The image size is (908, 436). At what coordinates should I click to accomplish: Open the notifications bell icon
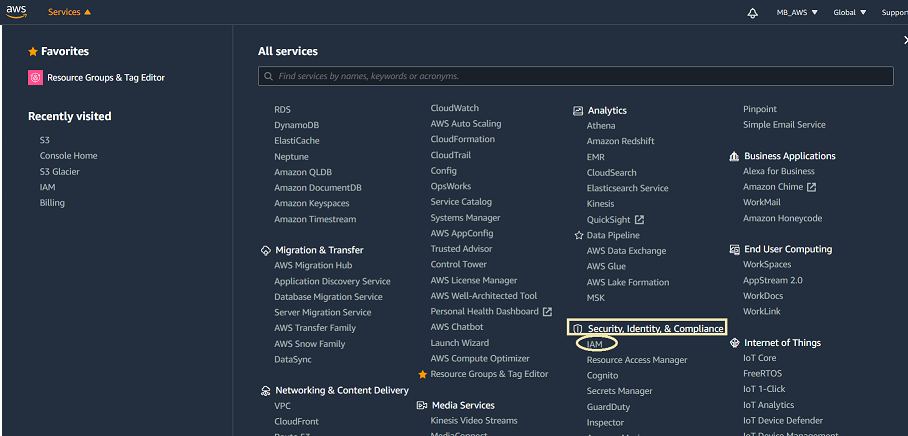coord(752,13)
